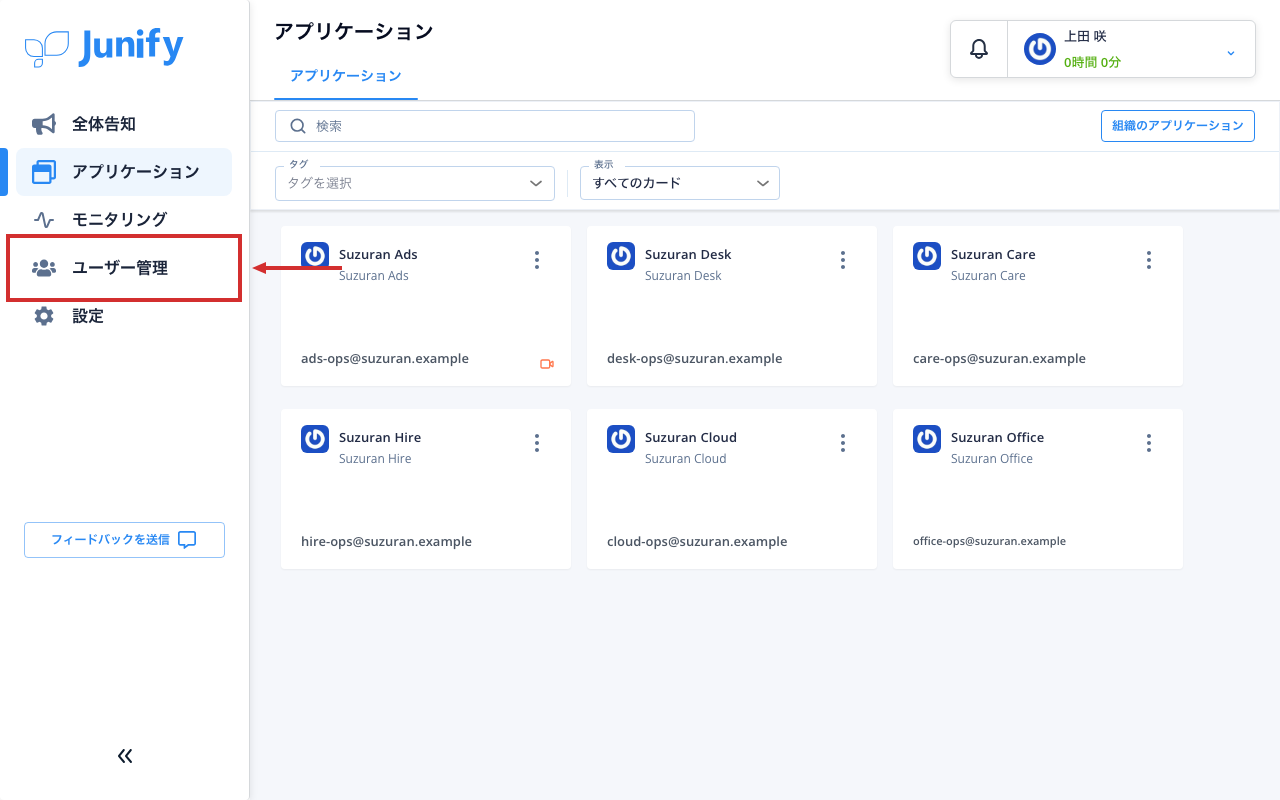Click the office-ops@suzuran.example email
The image size is (1280, 800).
pos(989,542)
